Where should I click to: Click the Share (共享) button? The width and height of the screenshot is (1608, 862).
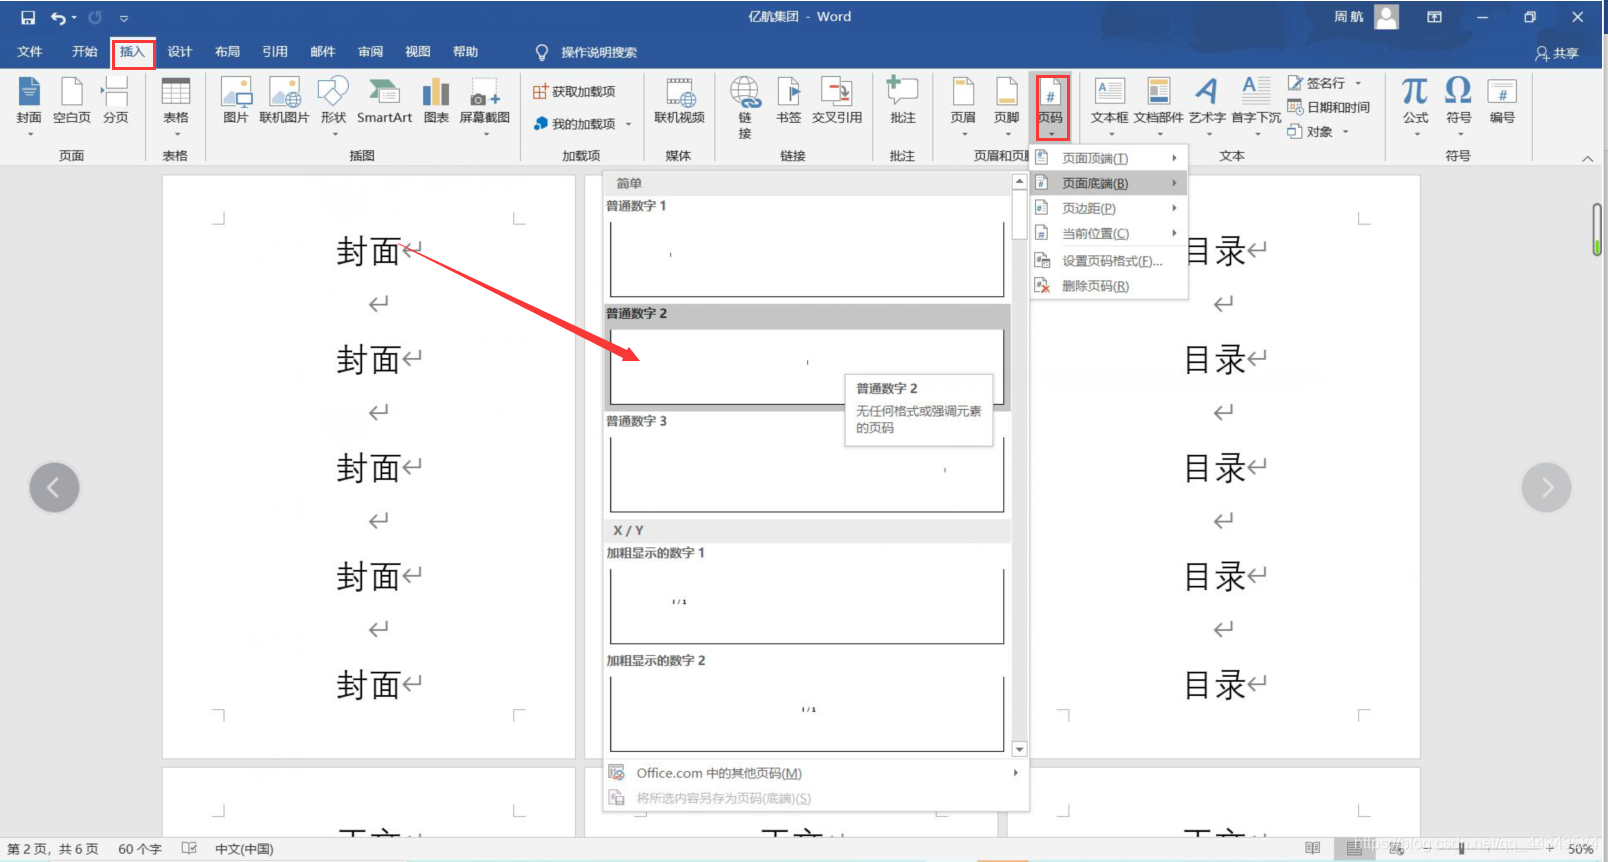(1557, 53)
